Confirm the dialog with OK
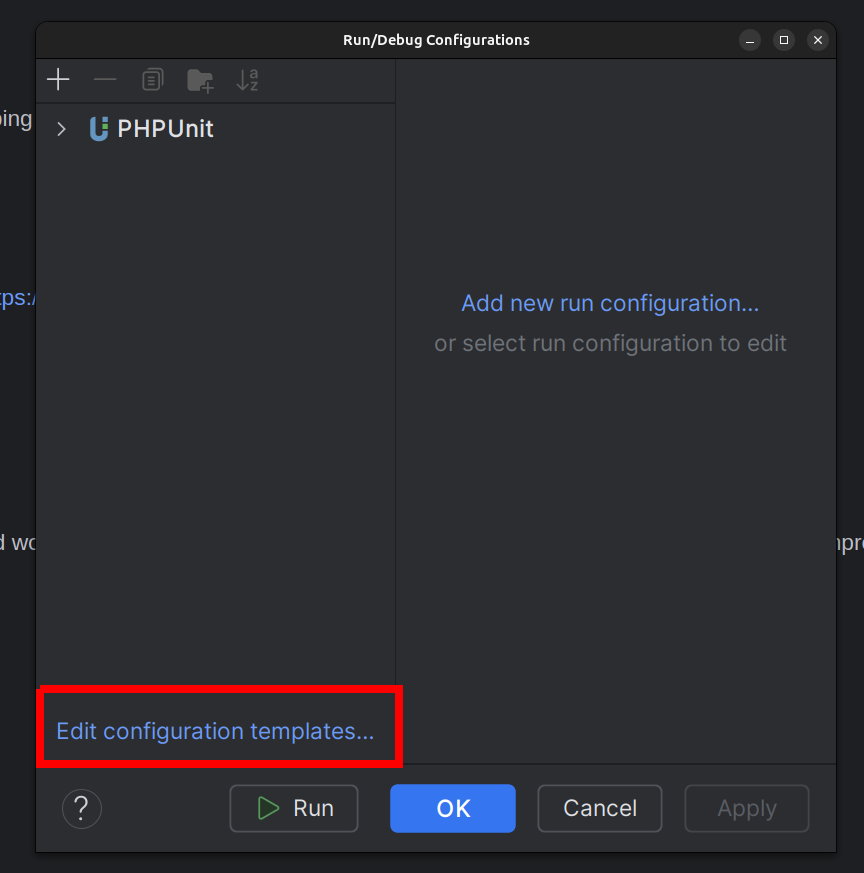 click(x=453, y=808)
